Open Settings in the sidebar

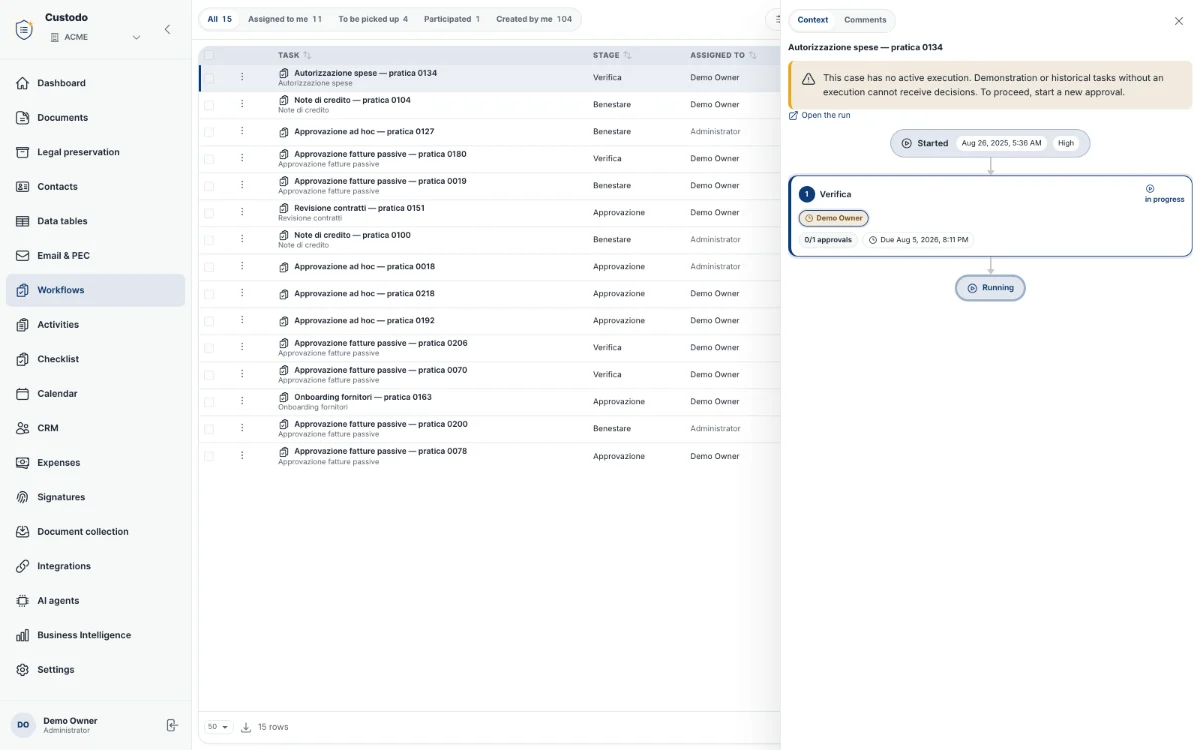[x=95, y=670]
